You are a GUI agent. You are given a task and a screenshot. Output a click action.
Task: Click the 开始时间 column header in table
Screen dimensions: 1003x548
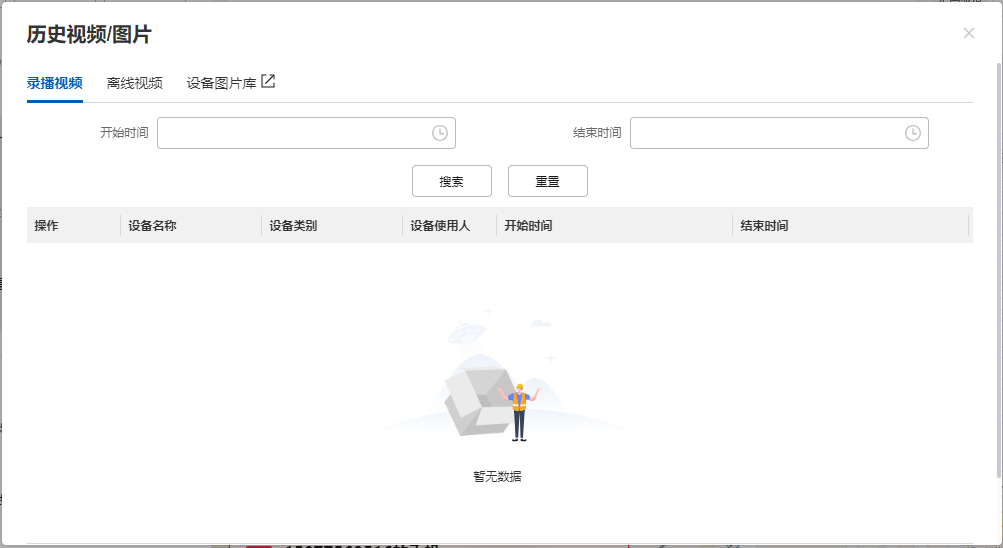coord(614,225)
